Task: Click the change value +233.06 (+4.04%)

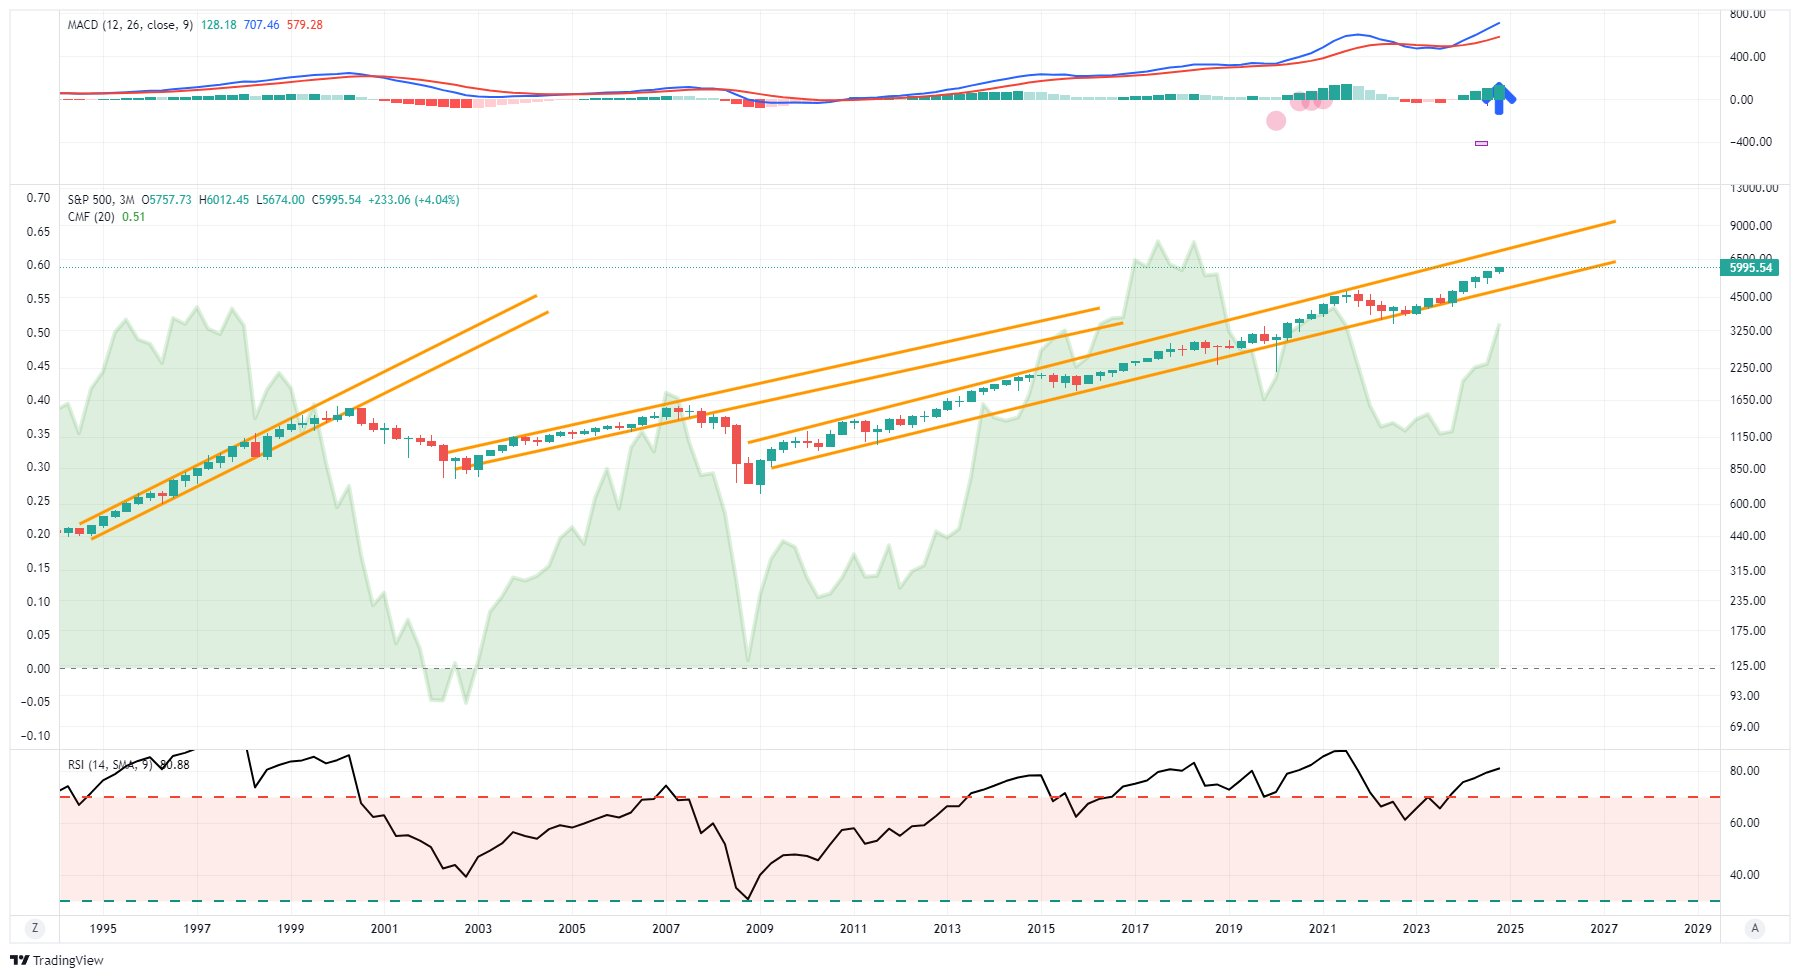Action: click(x=414, y=200)
